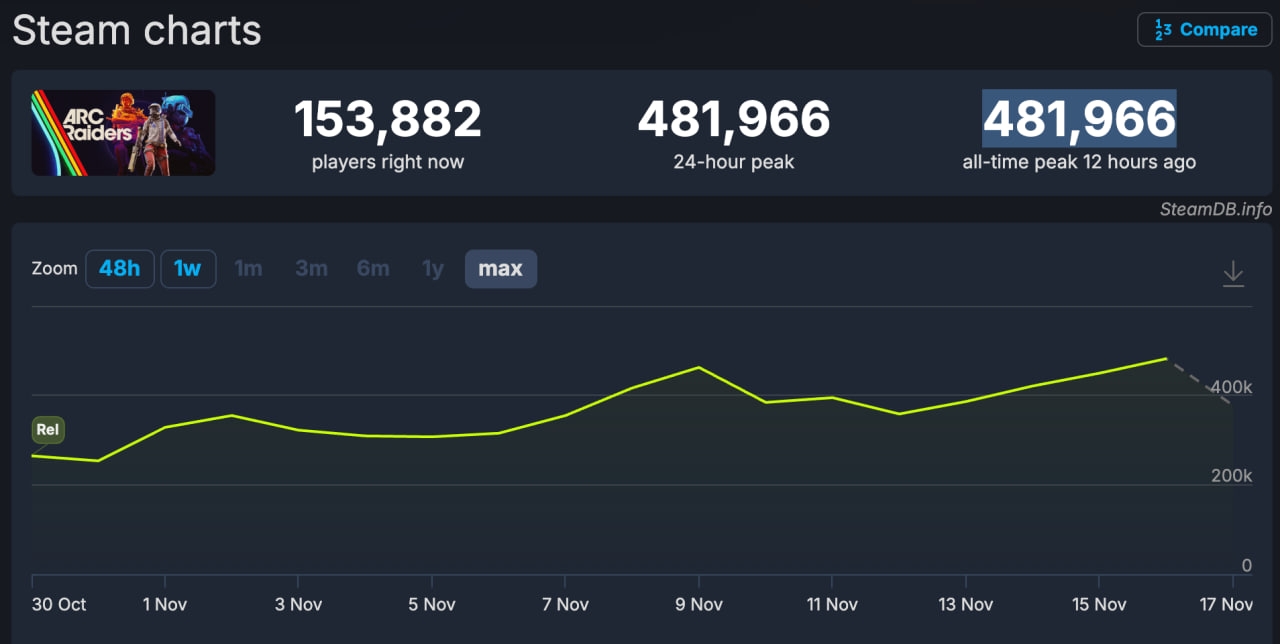Image resolution: width=1280 pixels, height=644 pixels.
Task: Choose the 1m zoom option
Action: click(248, 269)
